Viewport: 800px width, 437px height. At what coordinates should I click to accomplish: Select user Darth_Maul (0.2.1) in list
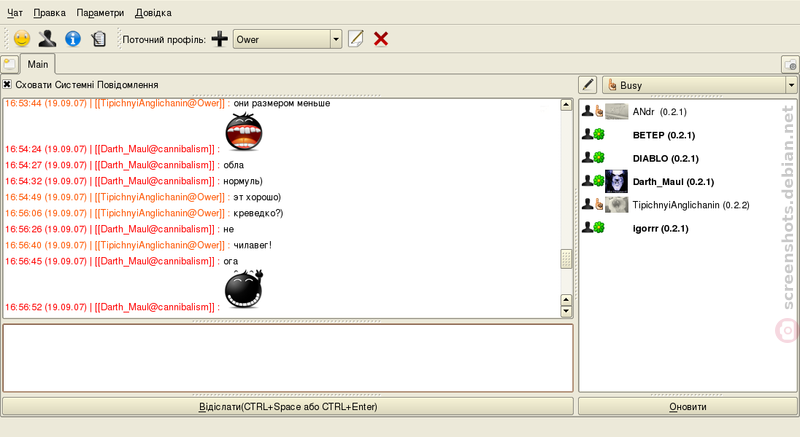pos(673,182)
